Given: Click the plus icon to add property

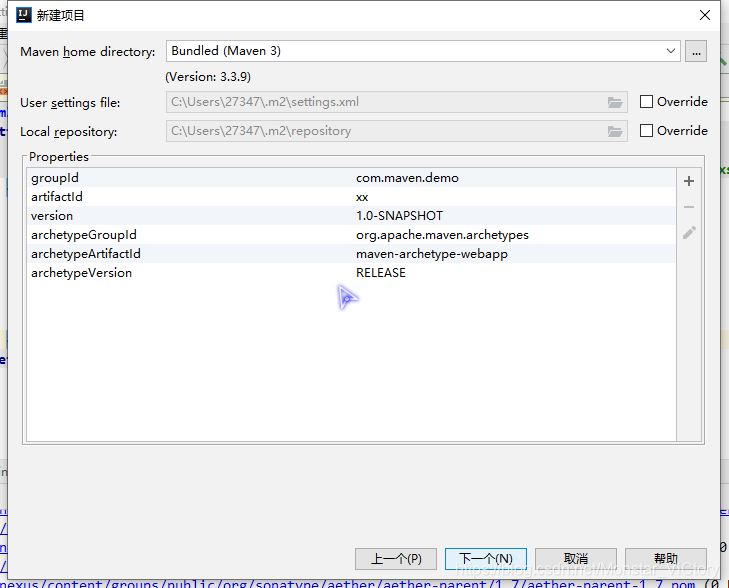Looking at the screenshot, I should click(689, 181).
